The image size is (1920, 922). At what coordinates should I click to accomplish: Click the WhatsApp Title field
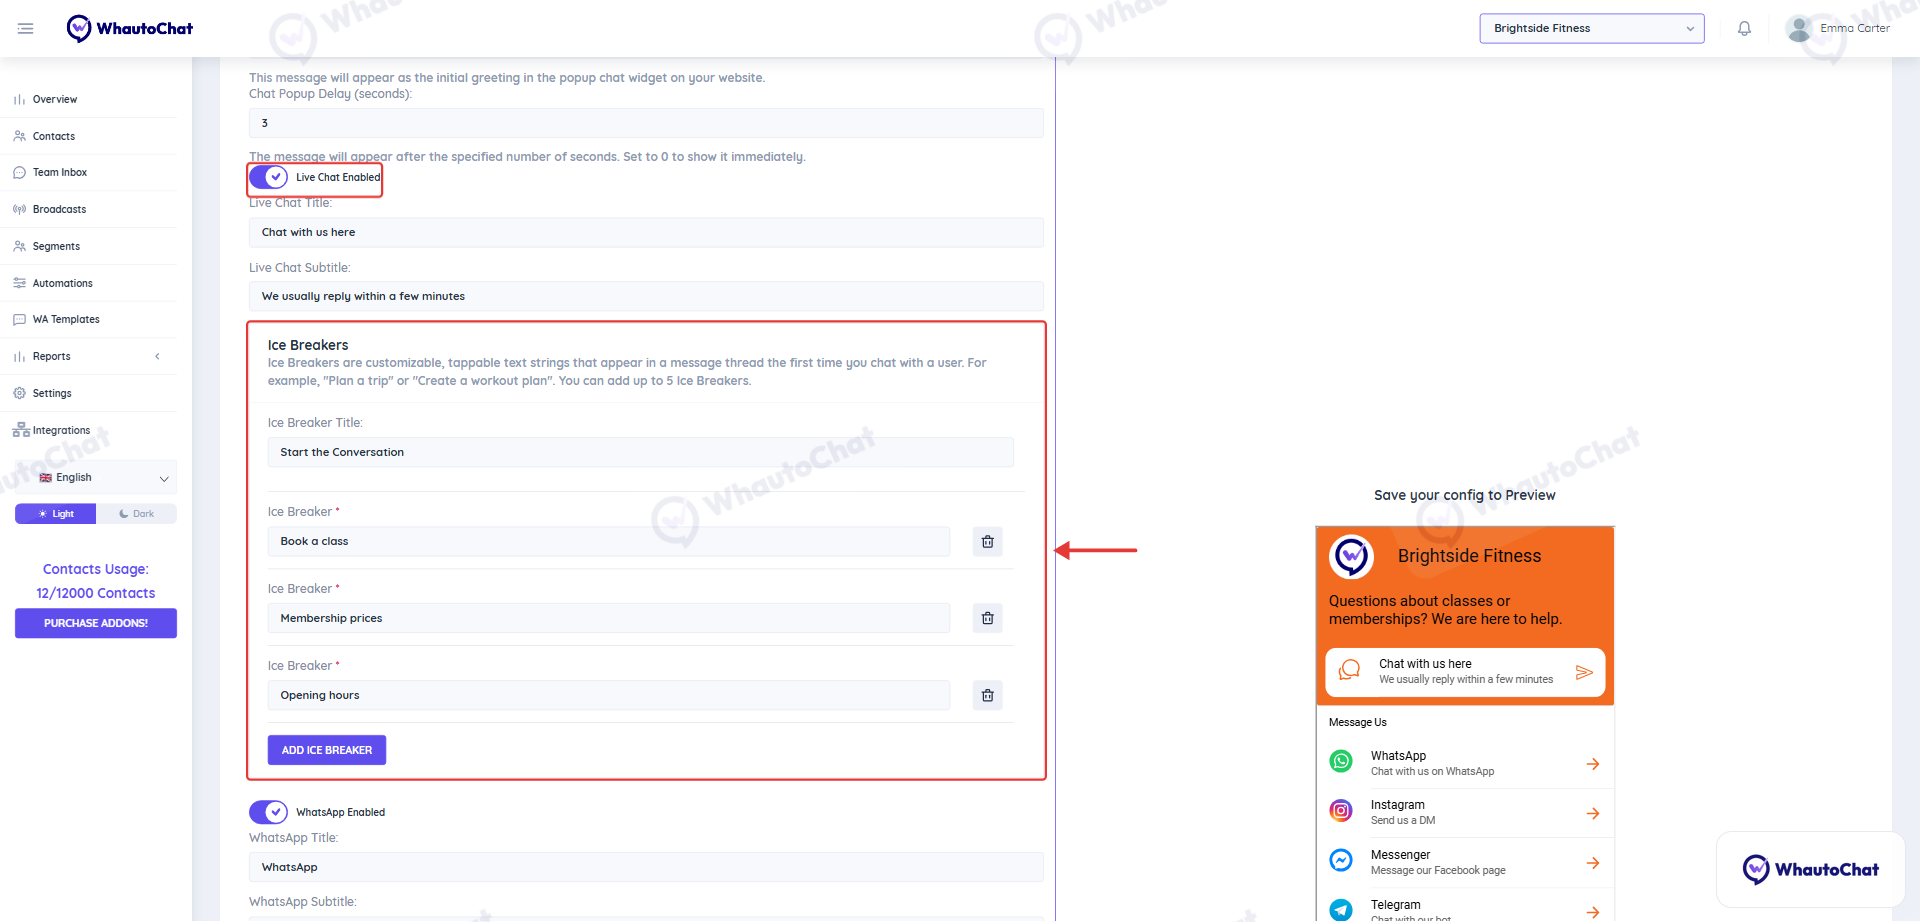646,867
